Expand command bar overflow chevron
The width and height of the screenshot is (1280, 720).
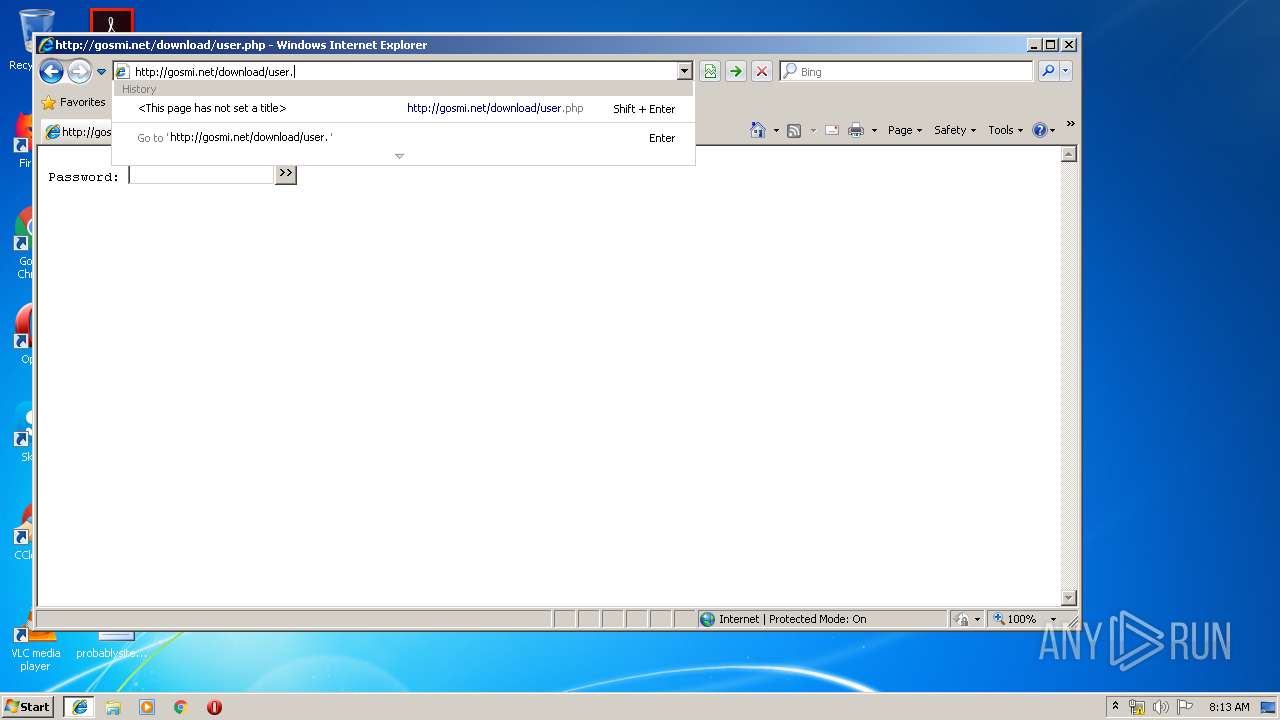1070,125
